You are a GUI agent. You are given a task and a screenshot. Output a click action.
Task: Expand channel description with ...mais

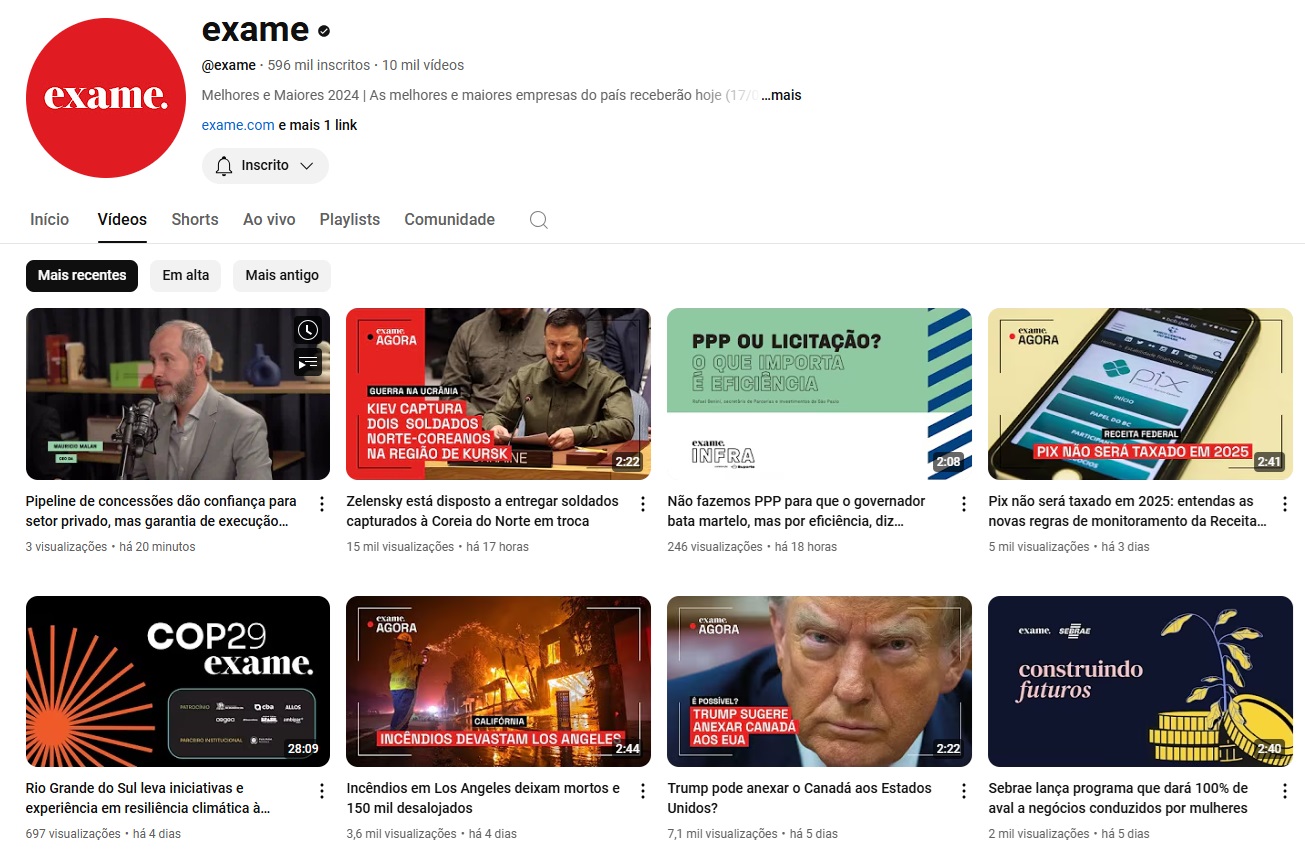[785, 96]
